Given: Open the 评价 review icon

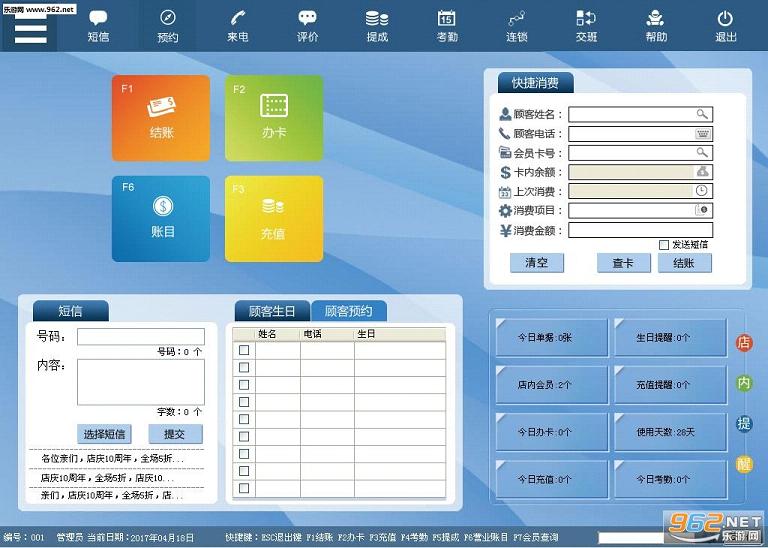Looking at the screenshot, I should (x=308, y=26).
